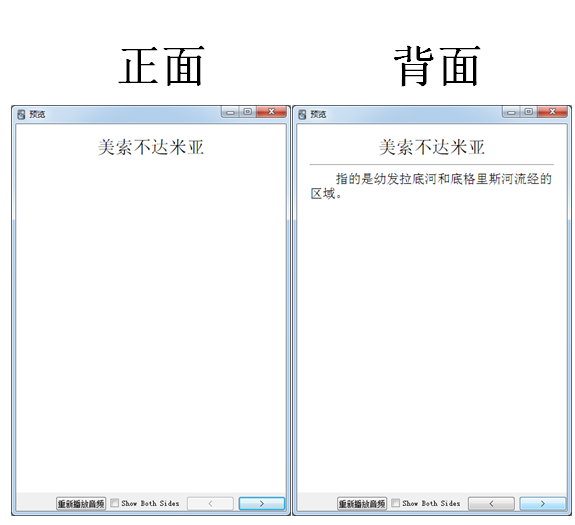
Task: Close the left preview window
Action: pos(271,112)
